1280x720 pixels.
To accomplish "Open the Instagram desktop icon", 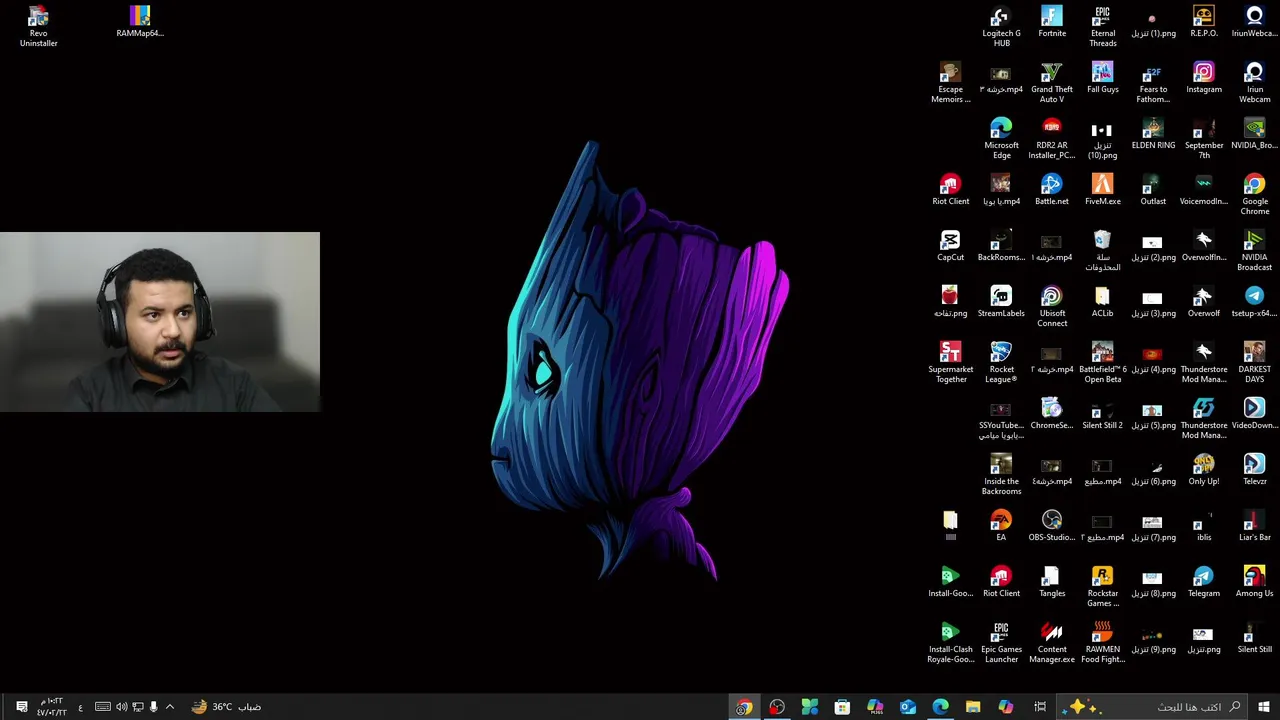I will coord(1204,78).
